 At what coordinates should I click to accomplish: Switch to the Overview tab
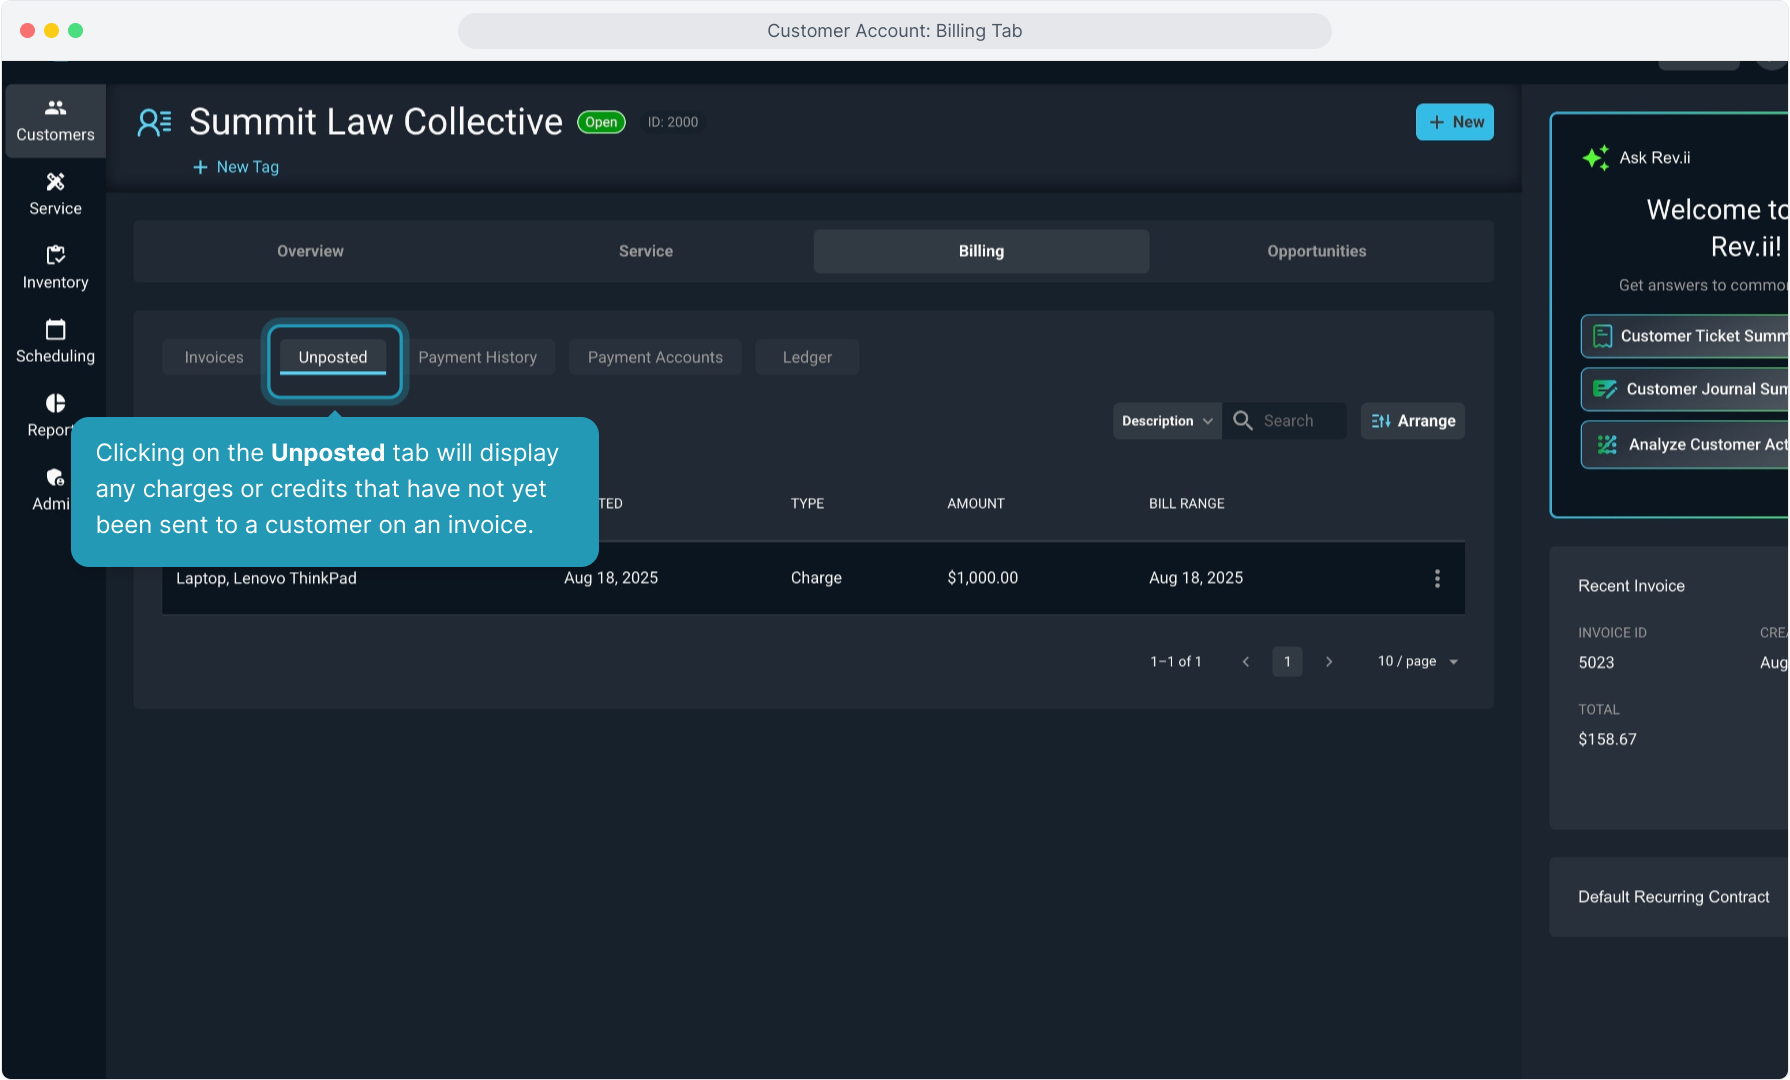(310, 251)
